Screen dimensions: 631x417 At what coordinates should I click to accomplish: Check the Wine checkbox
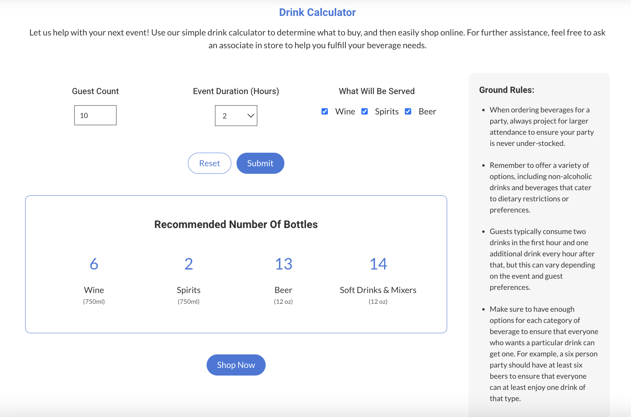325,111
